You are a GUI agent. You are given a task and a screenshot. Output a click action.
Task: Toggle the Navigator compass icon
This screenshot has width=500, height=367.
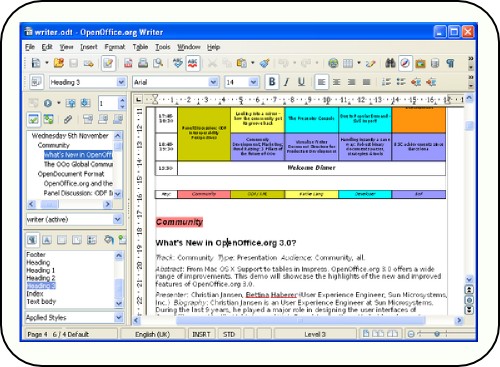coord(405,63)
